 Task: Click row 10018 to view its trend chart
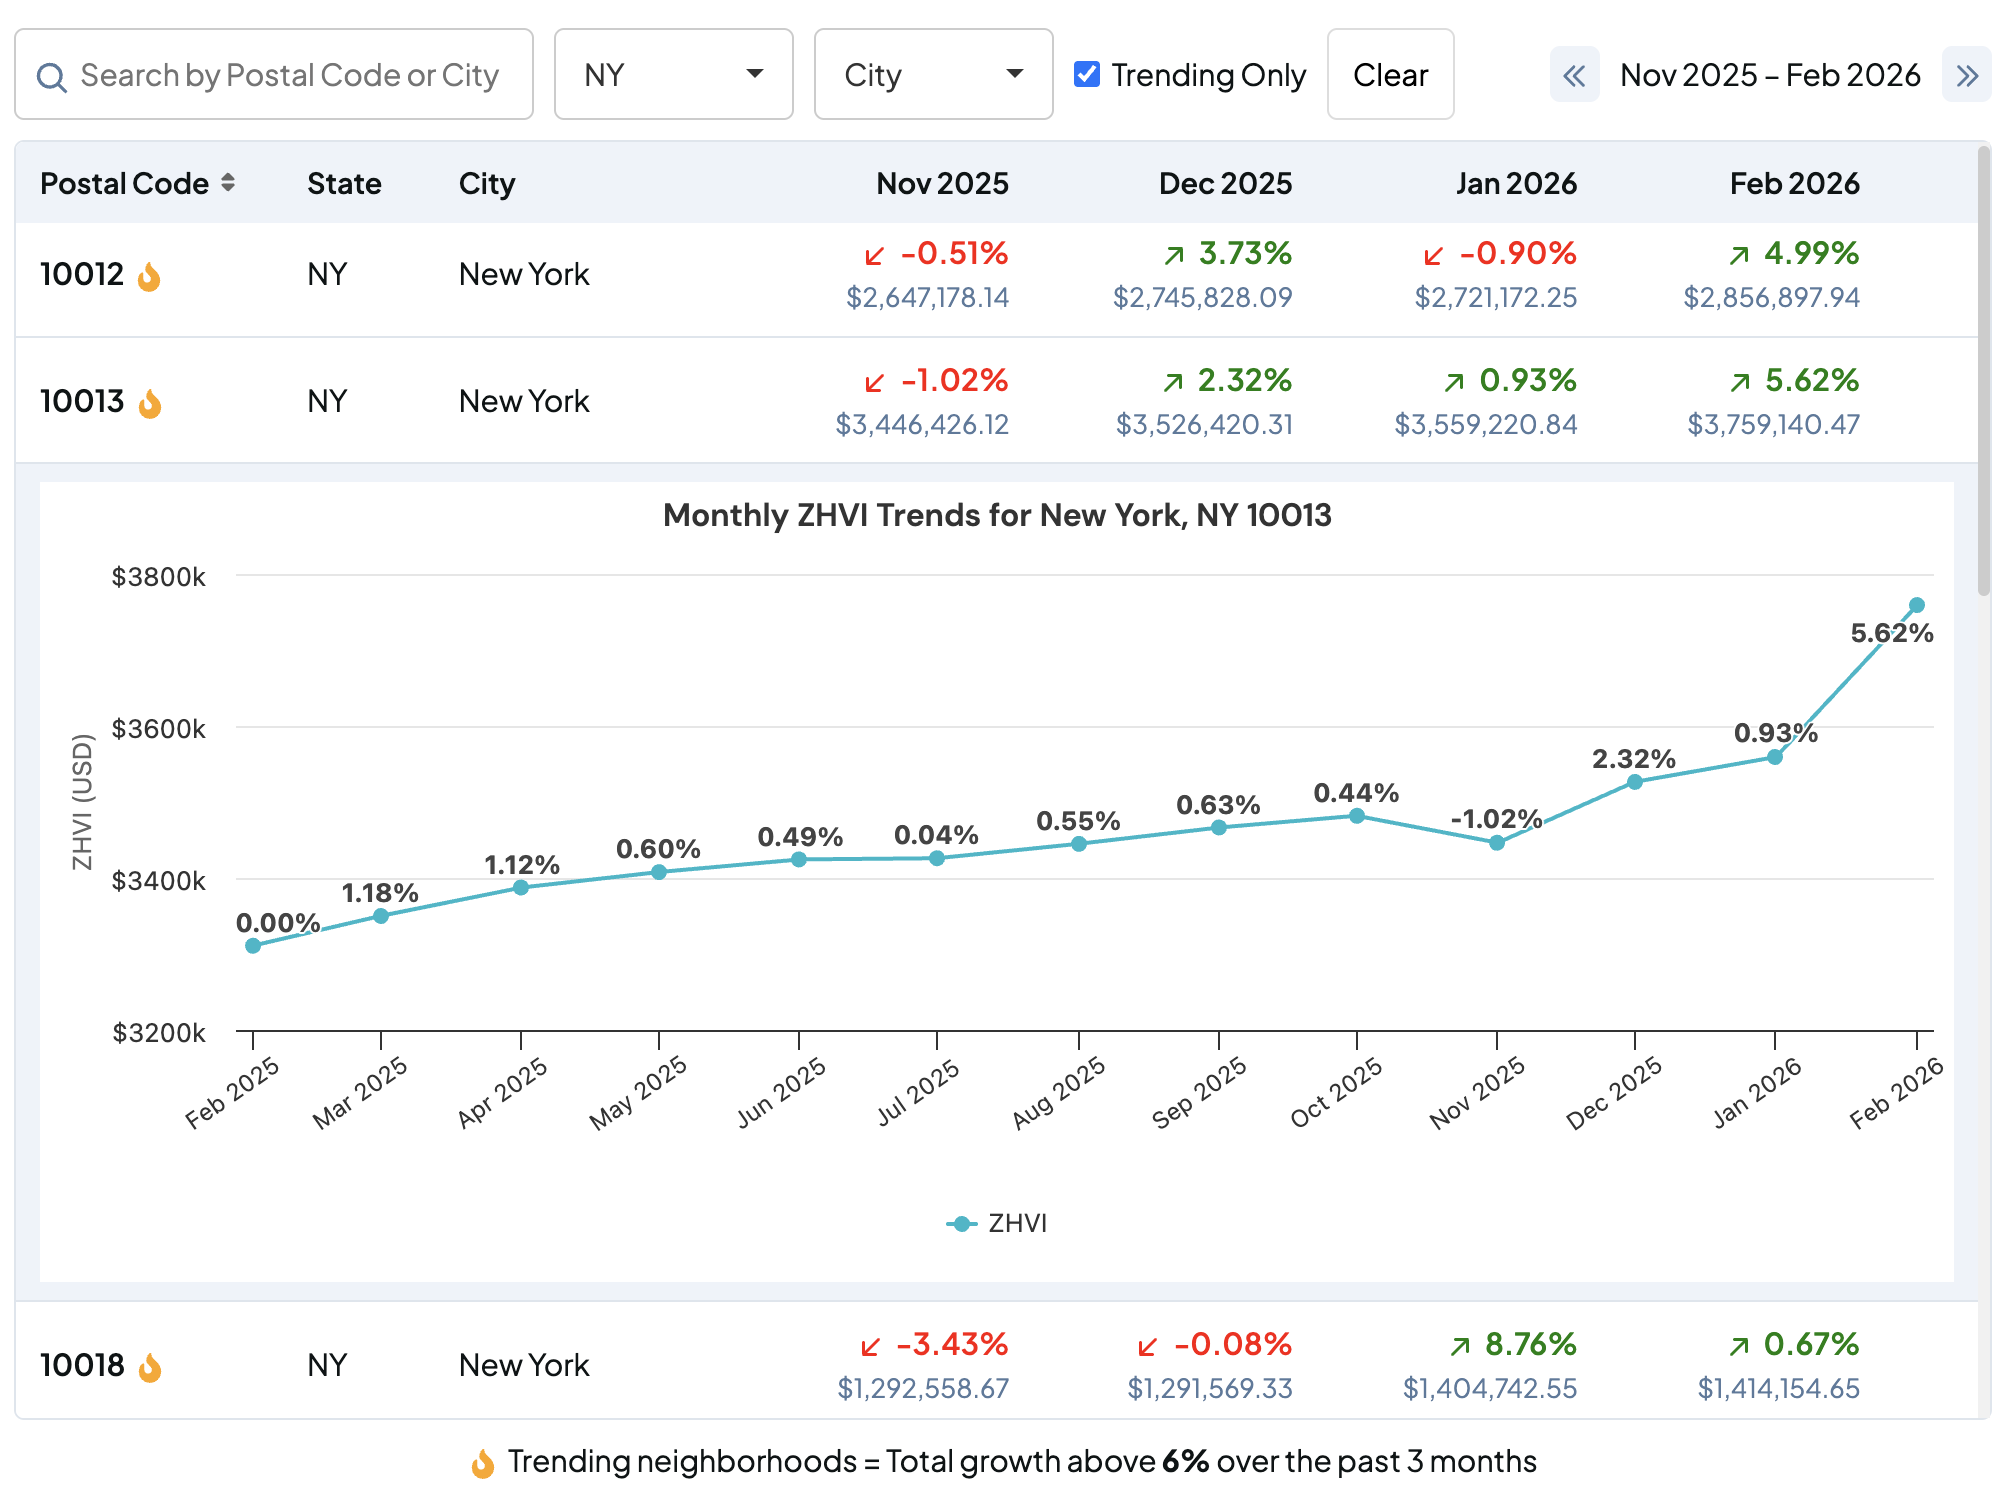pos(525,1365)
